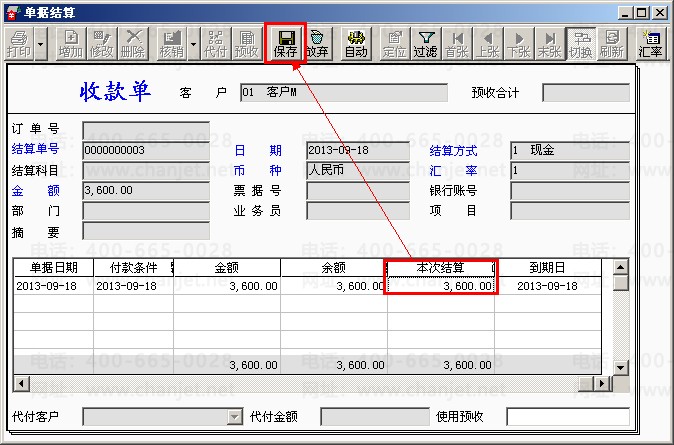Click the 预收 toolbar icon
Image resolution: width=674 pixels, height=445 pixels.
(247, 44)
